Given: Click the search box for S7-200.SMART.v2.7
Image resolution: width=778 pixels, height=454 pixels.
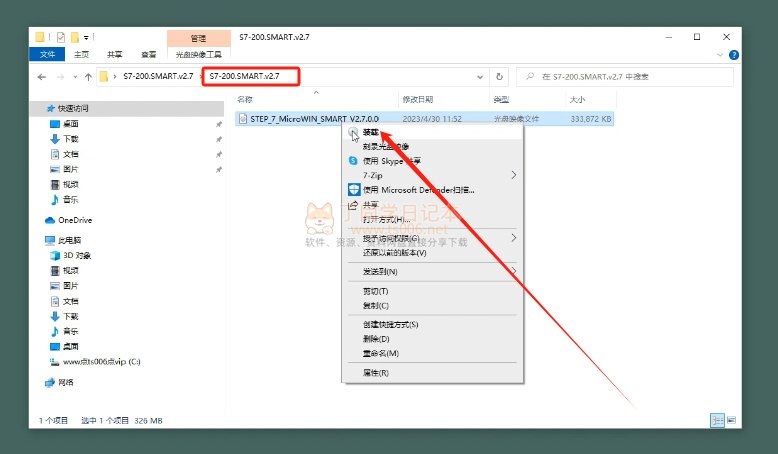Looking at the screenshot, I should point(625,77).
